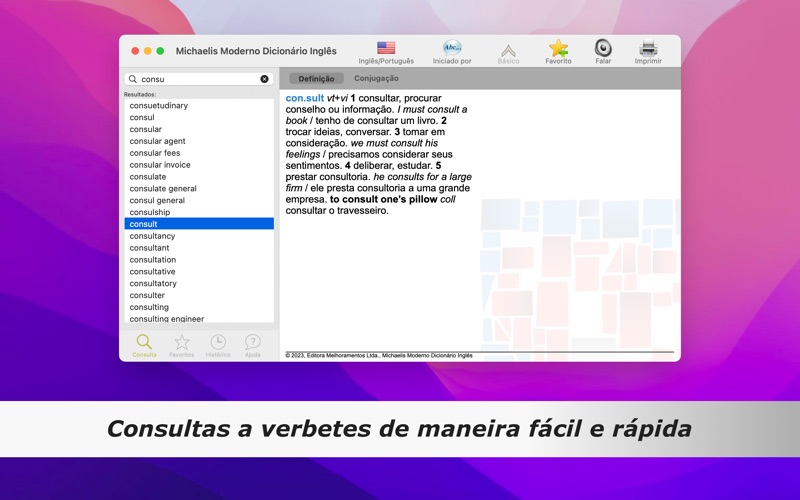The width and height of the screenshot is (800, 500).
Task: Click the magnifier icon in search field
Action: click(133, 79)
